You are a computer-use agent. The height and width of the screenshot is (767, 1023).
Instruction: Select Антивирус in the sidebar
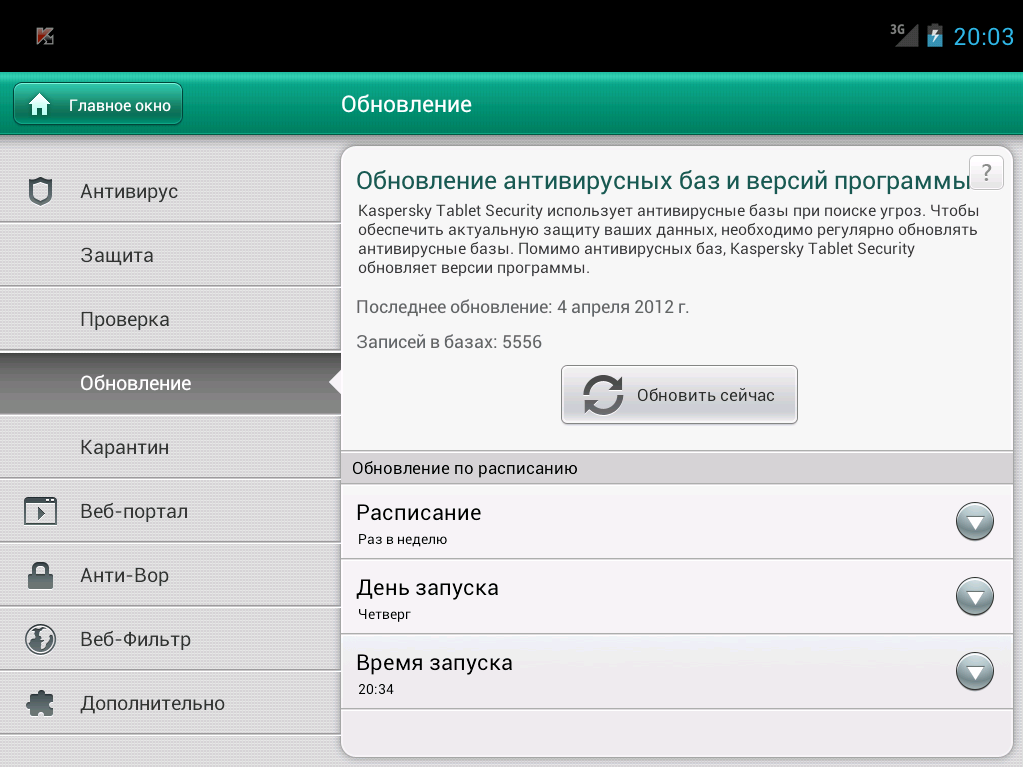(170, 191)
